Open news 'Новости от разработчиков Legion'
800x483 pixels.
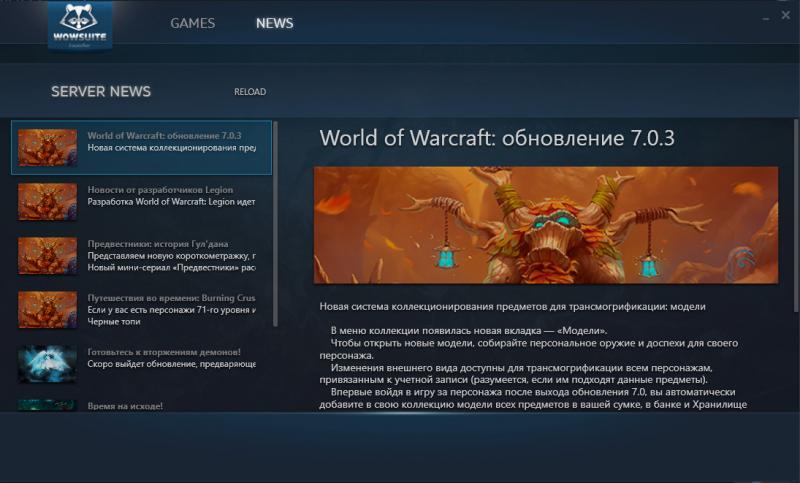(x=141, y=201)
